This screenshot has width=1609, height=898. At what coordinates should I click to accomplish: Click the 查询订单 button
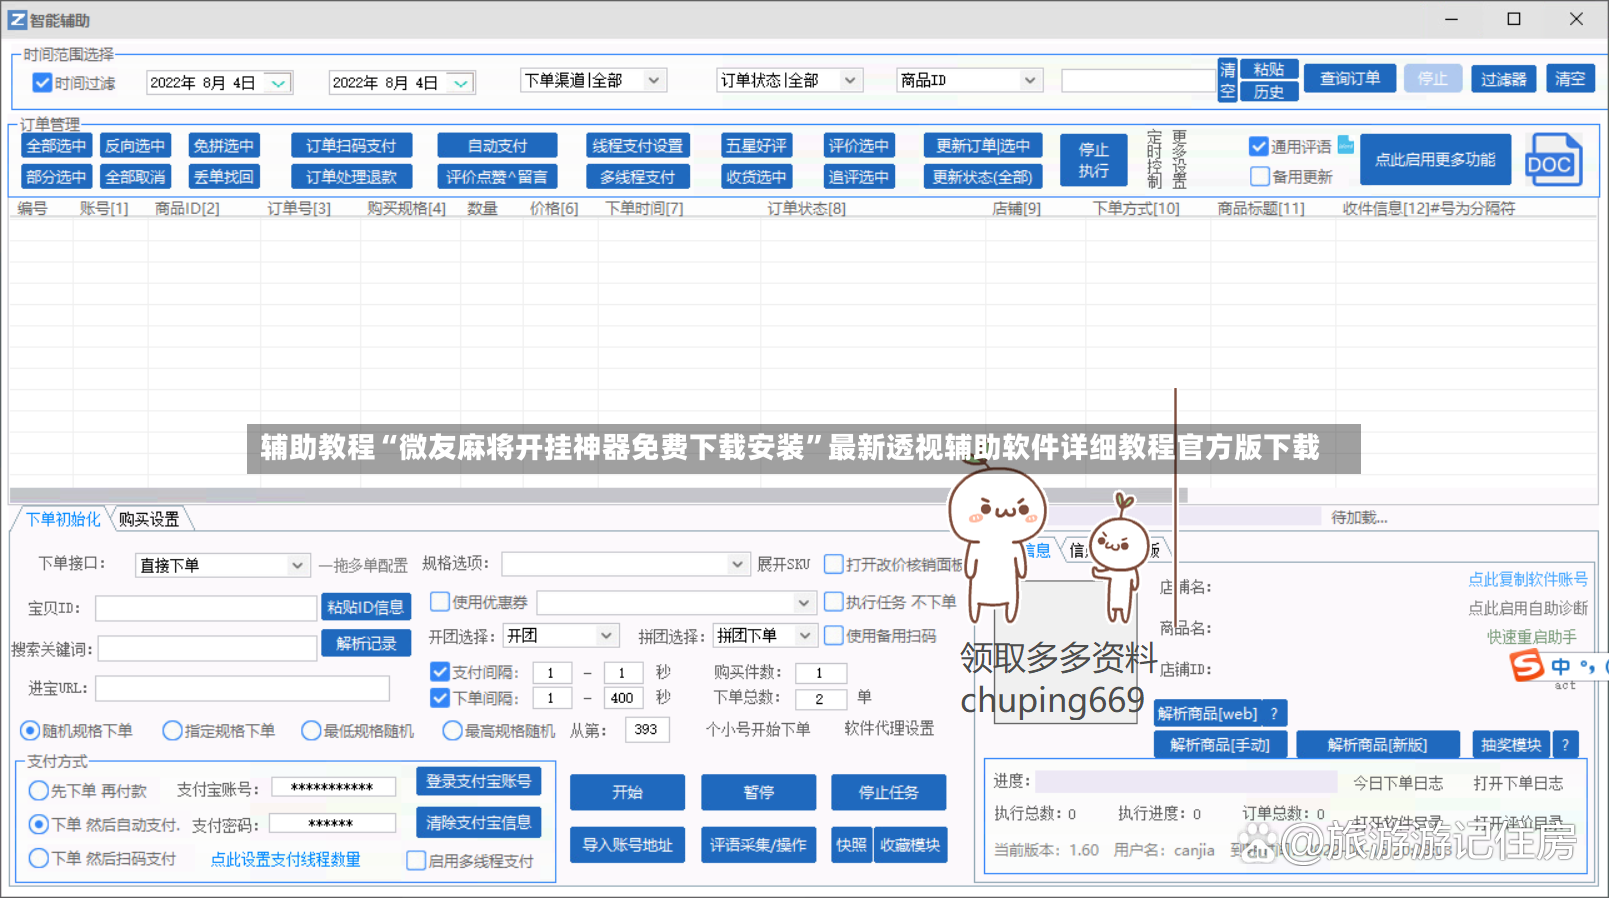pyautogui.click(x=1350, y=78)
